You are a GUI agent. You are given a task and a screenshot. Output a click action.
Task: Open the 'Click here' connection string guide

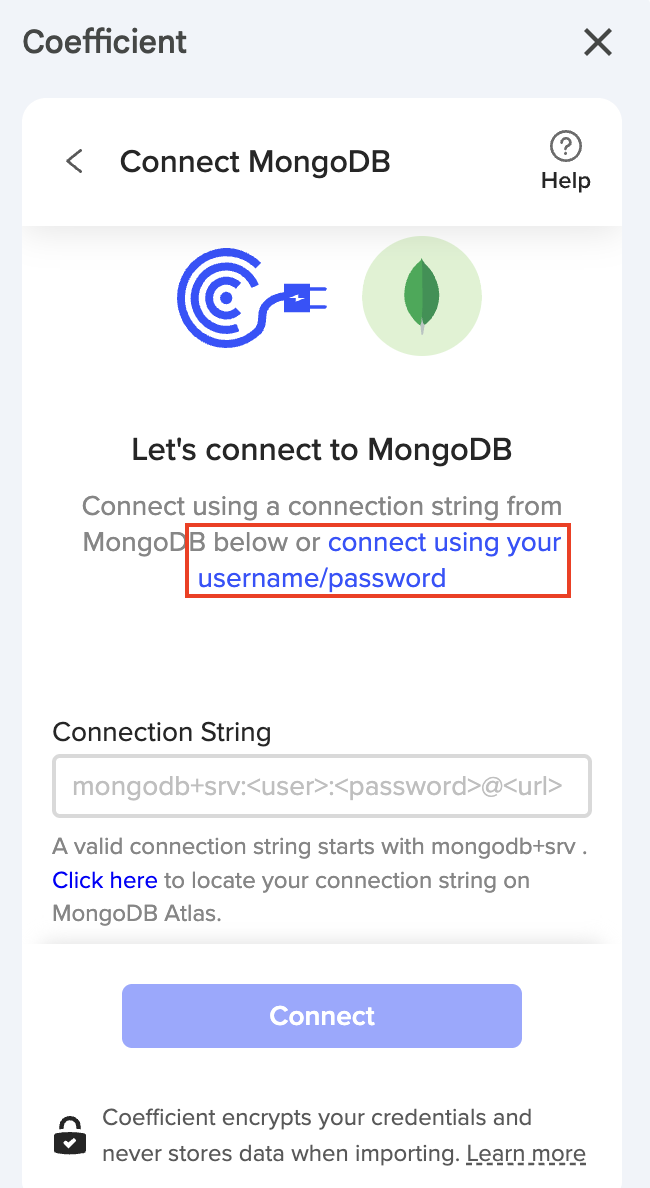[105, 880]
